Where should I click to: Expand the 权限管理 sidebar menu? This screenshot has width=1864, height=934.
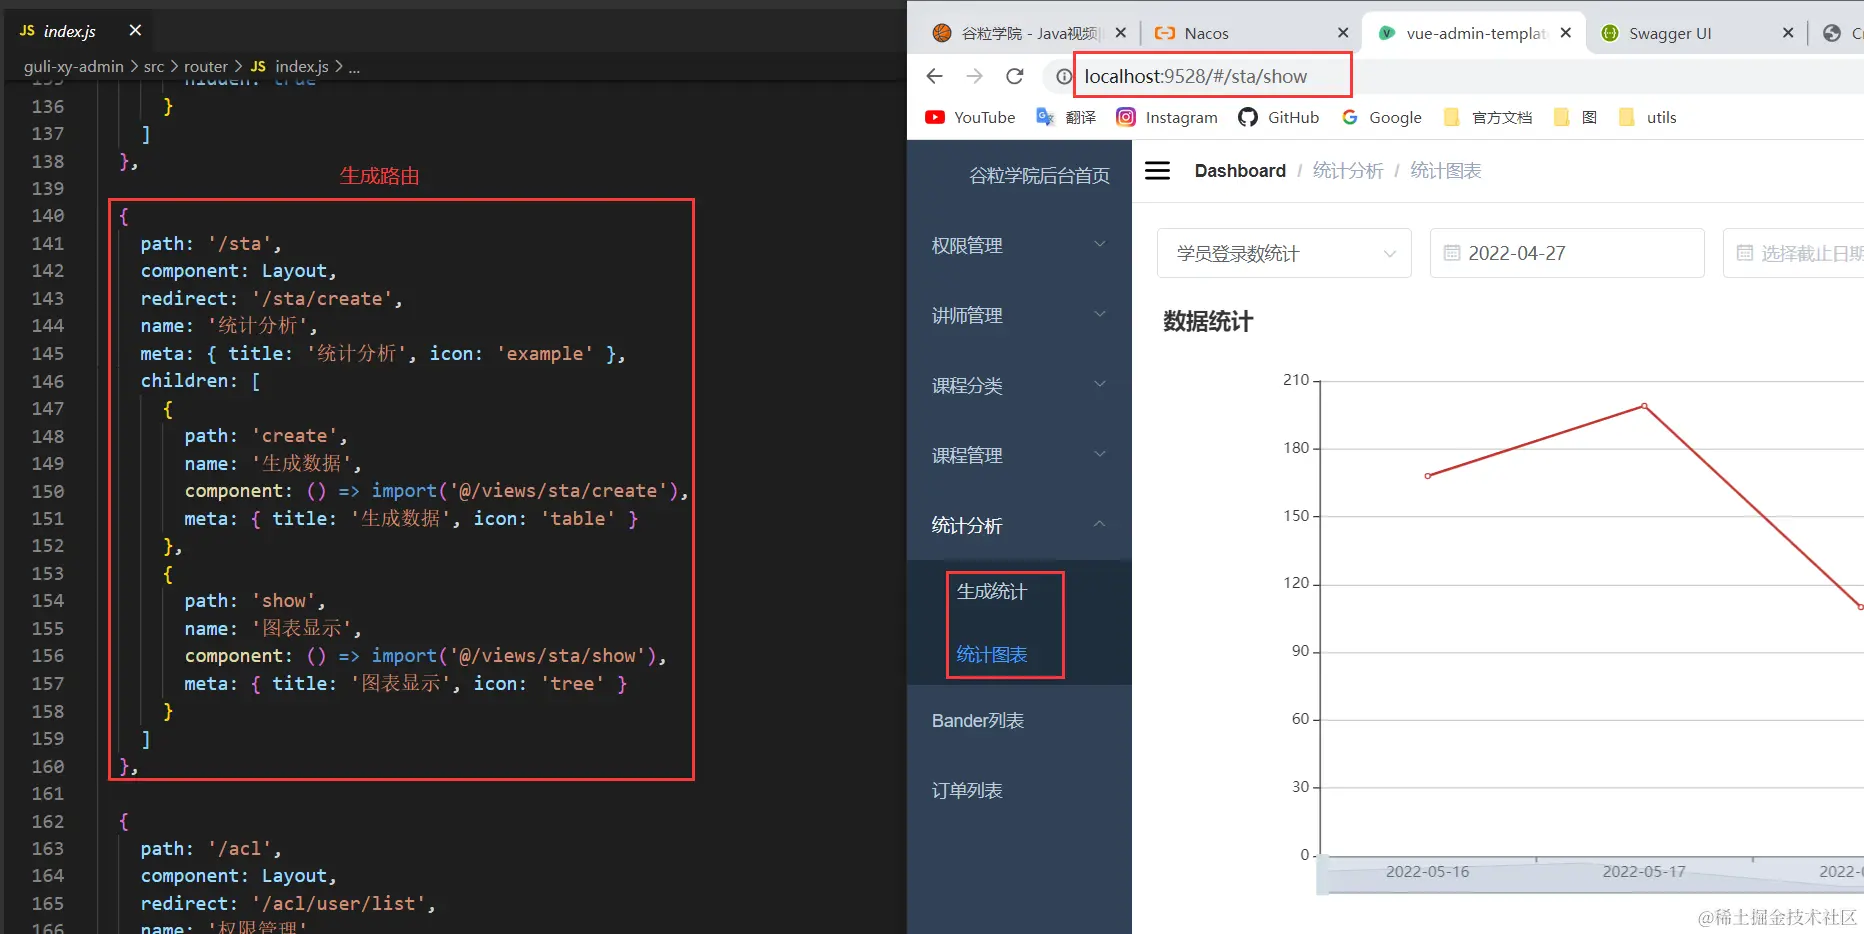tap(1019, 245)
